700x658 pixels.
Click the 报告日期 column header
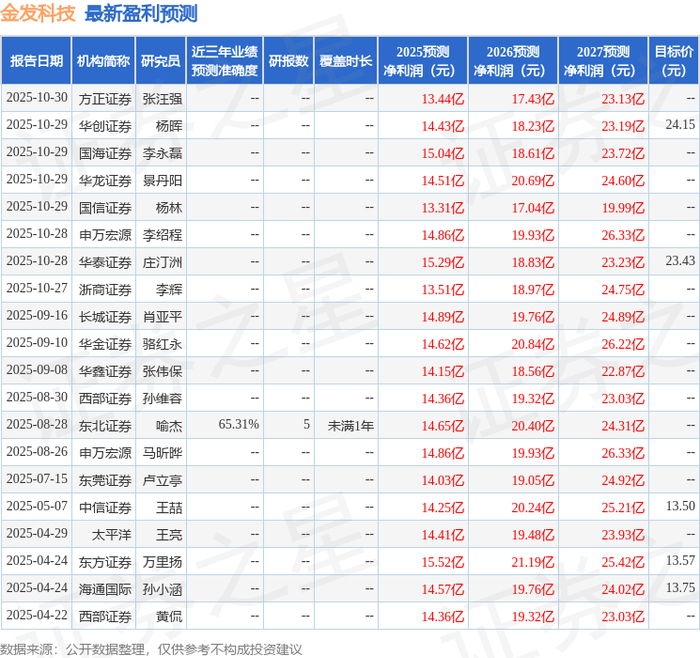pyautogui.click(x=36, y=61)
